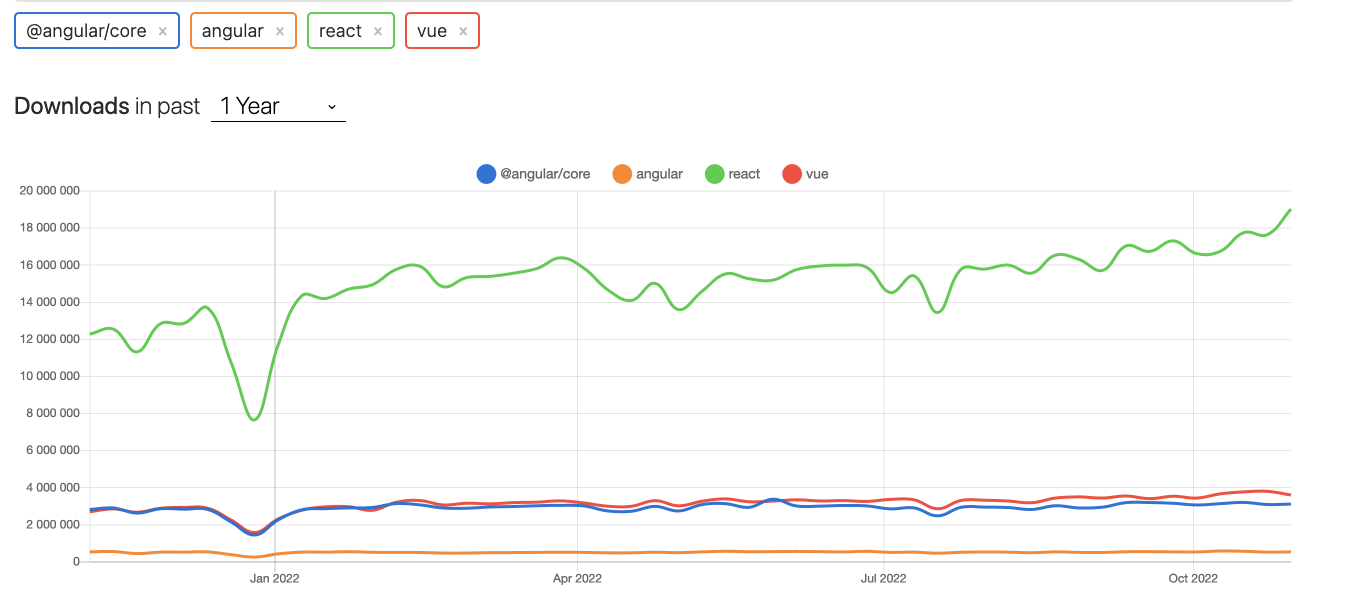Click the react line's lowest dip

[254, 419]
